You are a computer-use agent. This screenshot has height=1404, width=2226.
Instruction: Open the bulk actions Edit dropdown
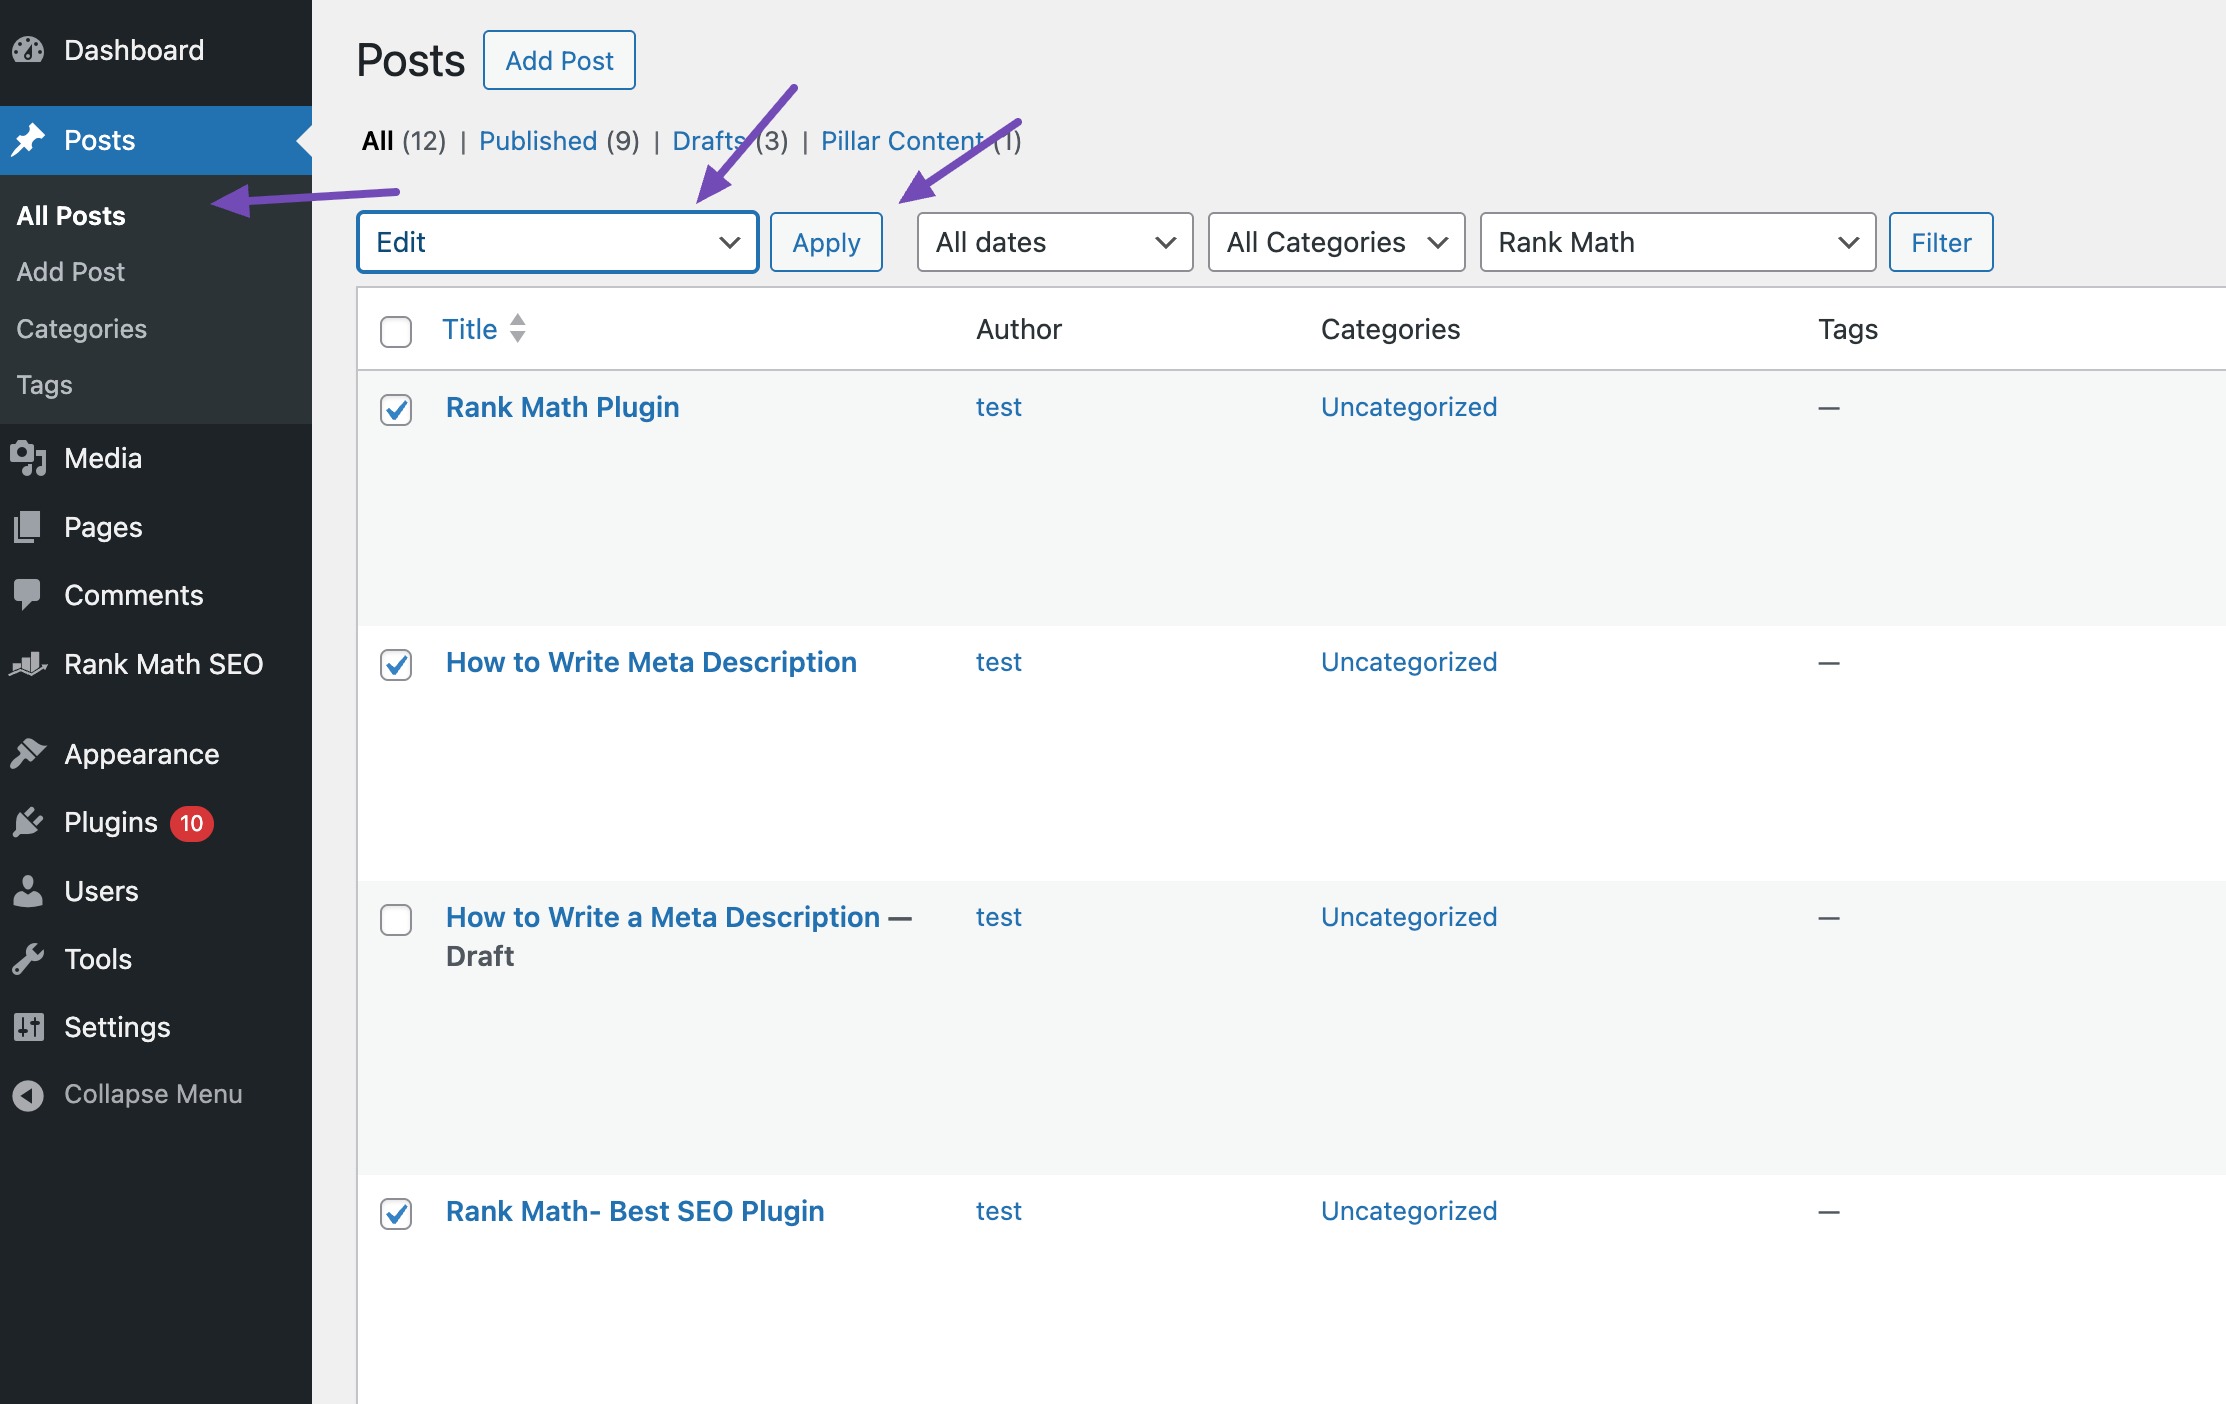(x=558, y=242)
